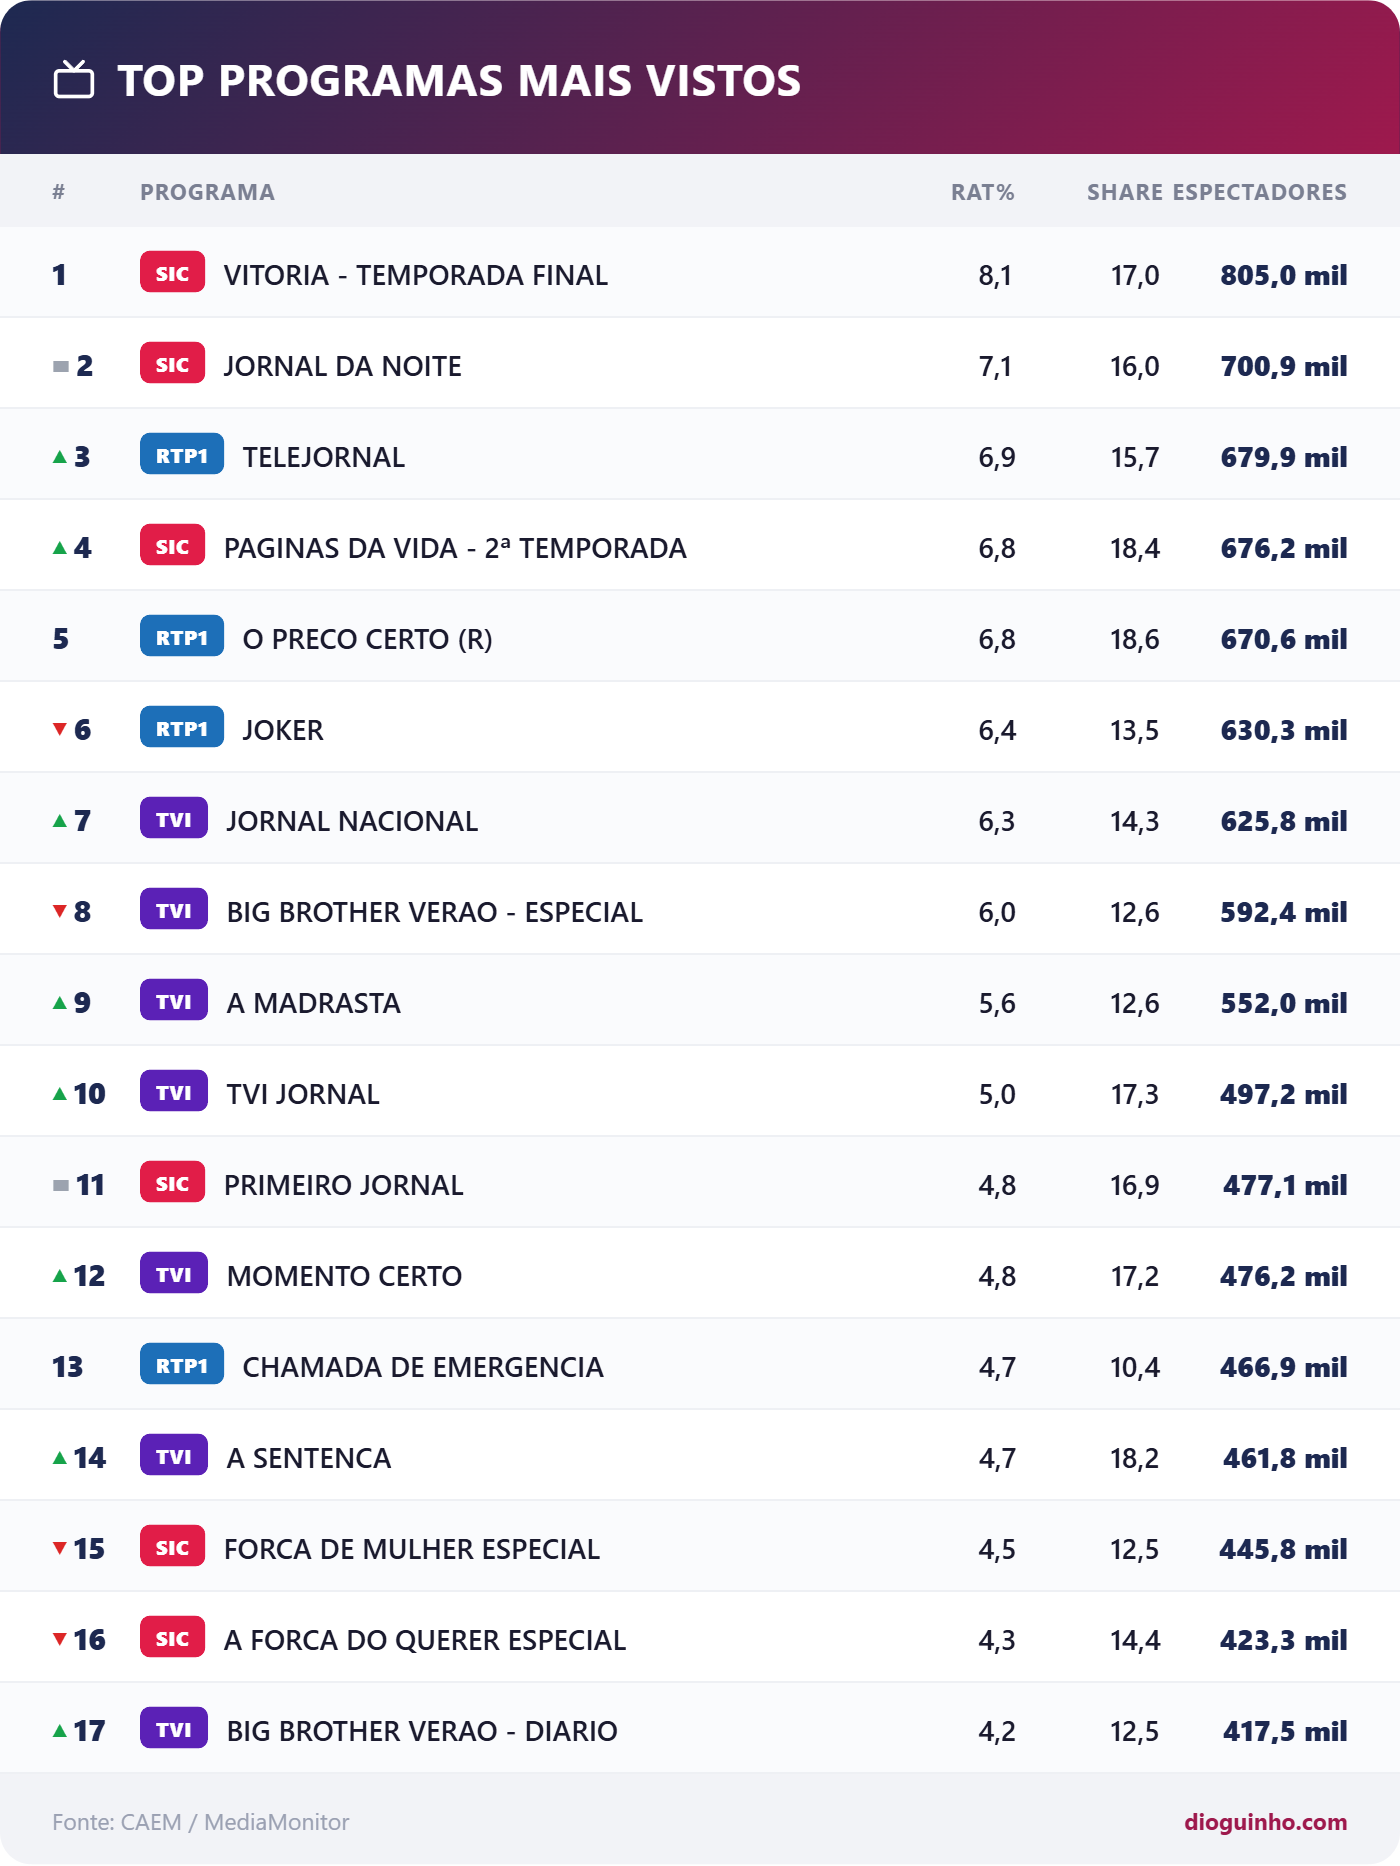Image resolution: width=1400 pixels, height=1866 pixels.
Task: Click the SIC badge for Vitoria - Temporada Final
Action: click(172, 273)
